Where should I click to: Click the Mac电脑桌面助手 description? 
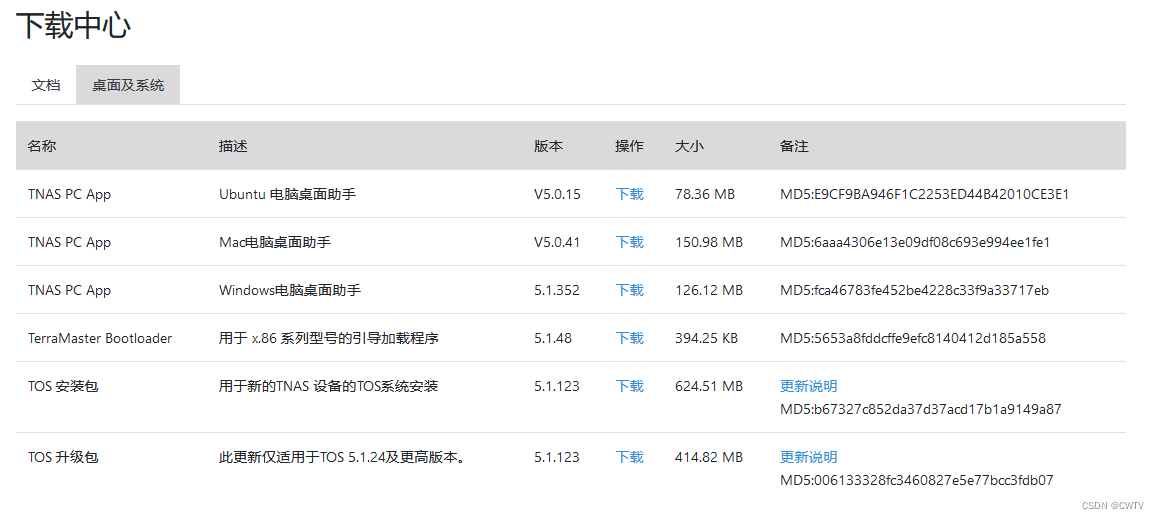click(x=275, y=242)
